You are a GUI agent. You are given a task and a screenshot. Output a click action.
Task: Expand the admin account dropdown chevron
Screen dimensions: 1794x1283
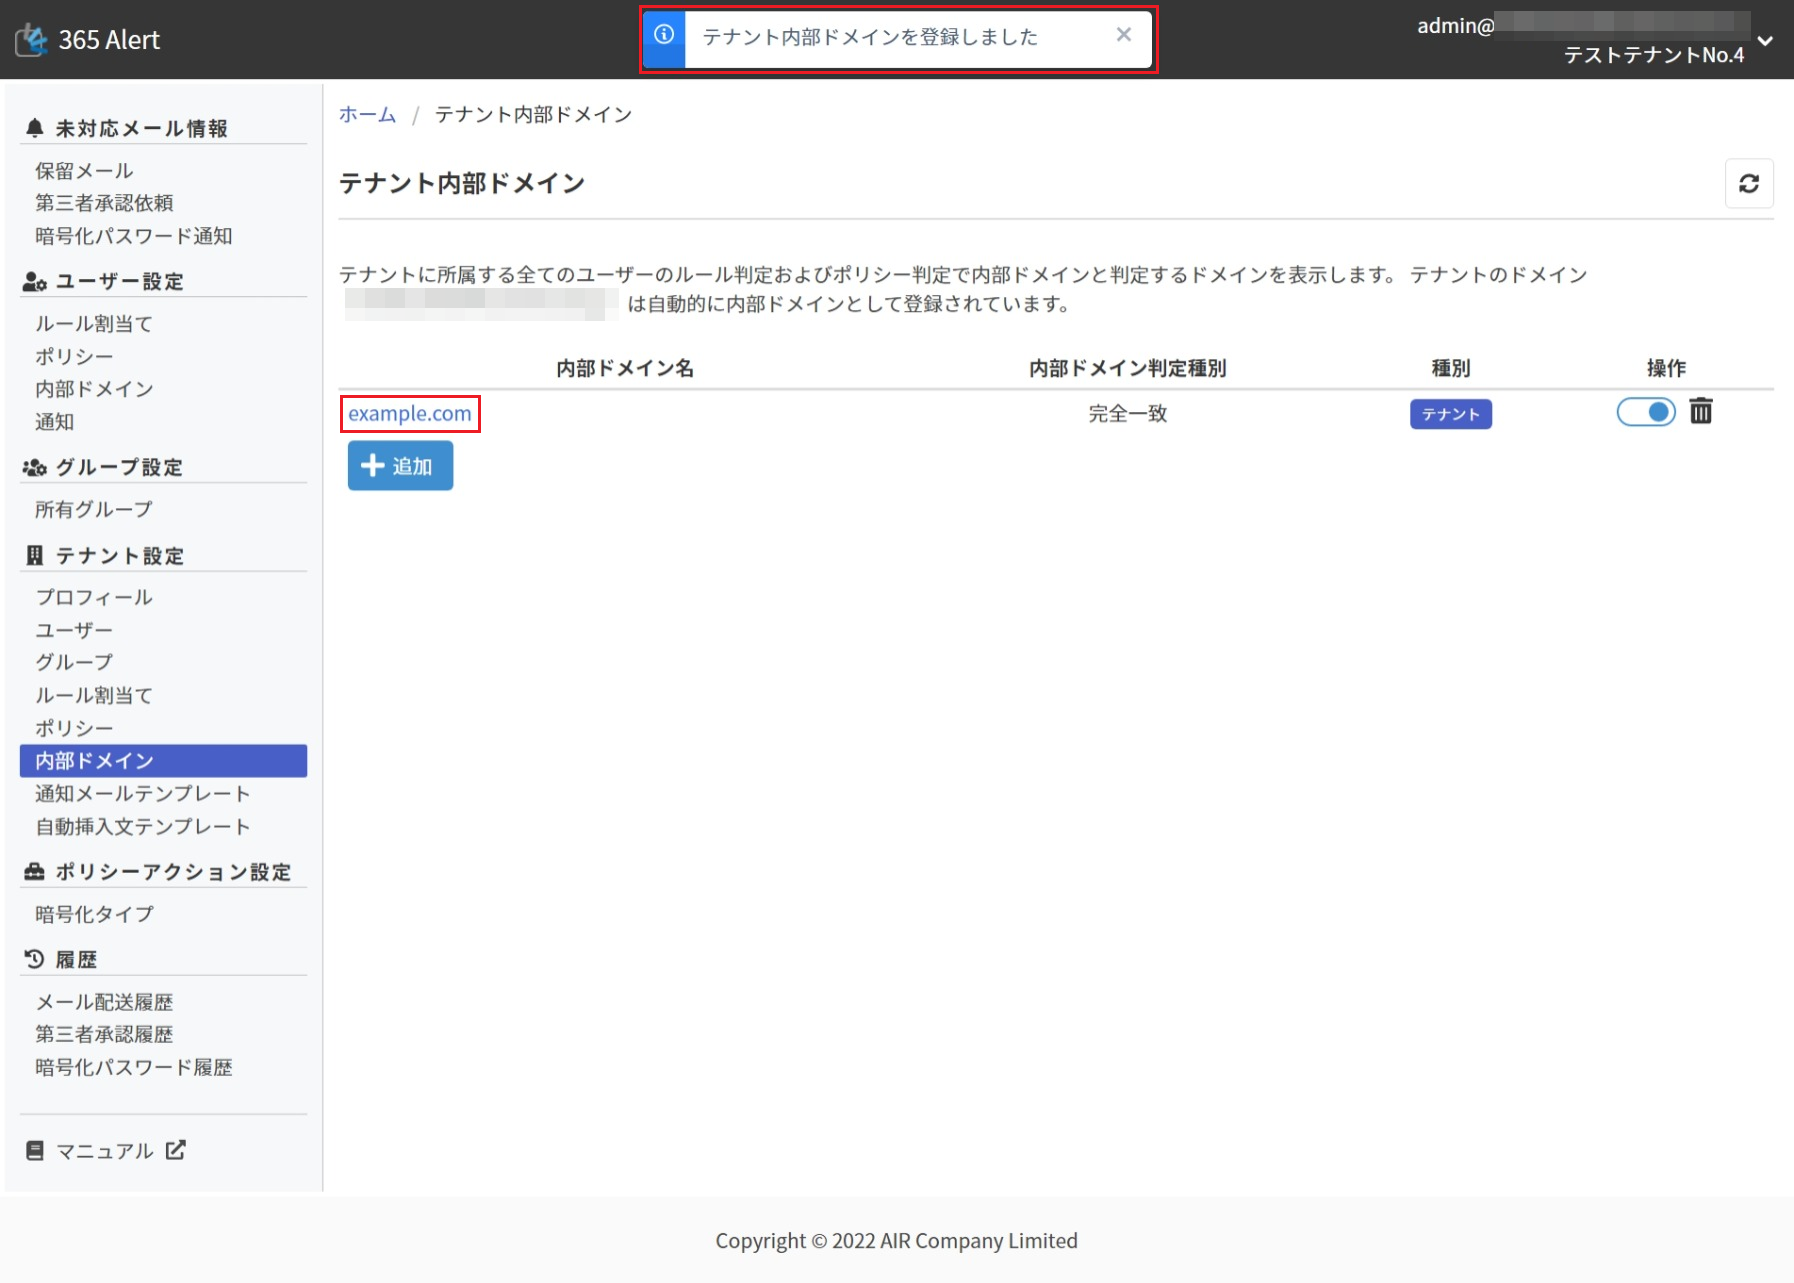tap(1765, 41)
